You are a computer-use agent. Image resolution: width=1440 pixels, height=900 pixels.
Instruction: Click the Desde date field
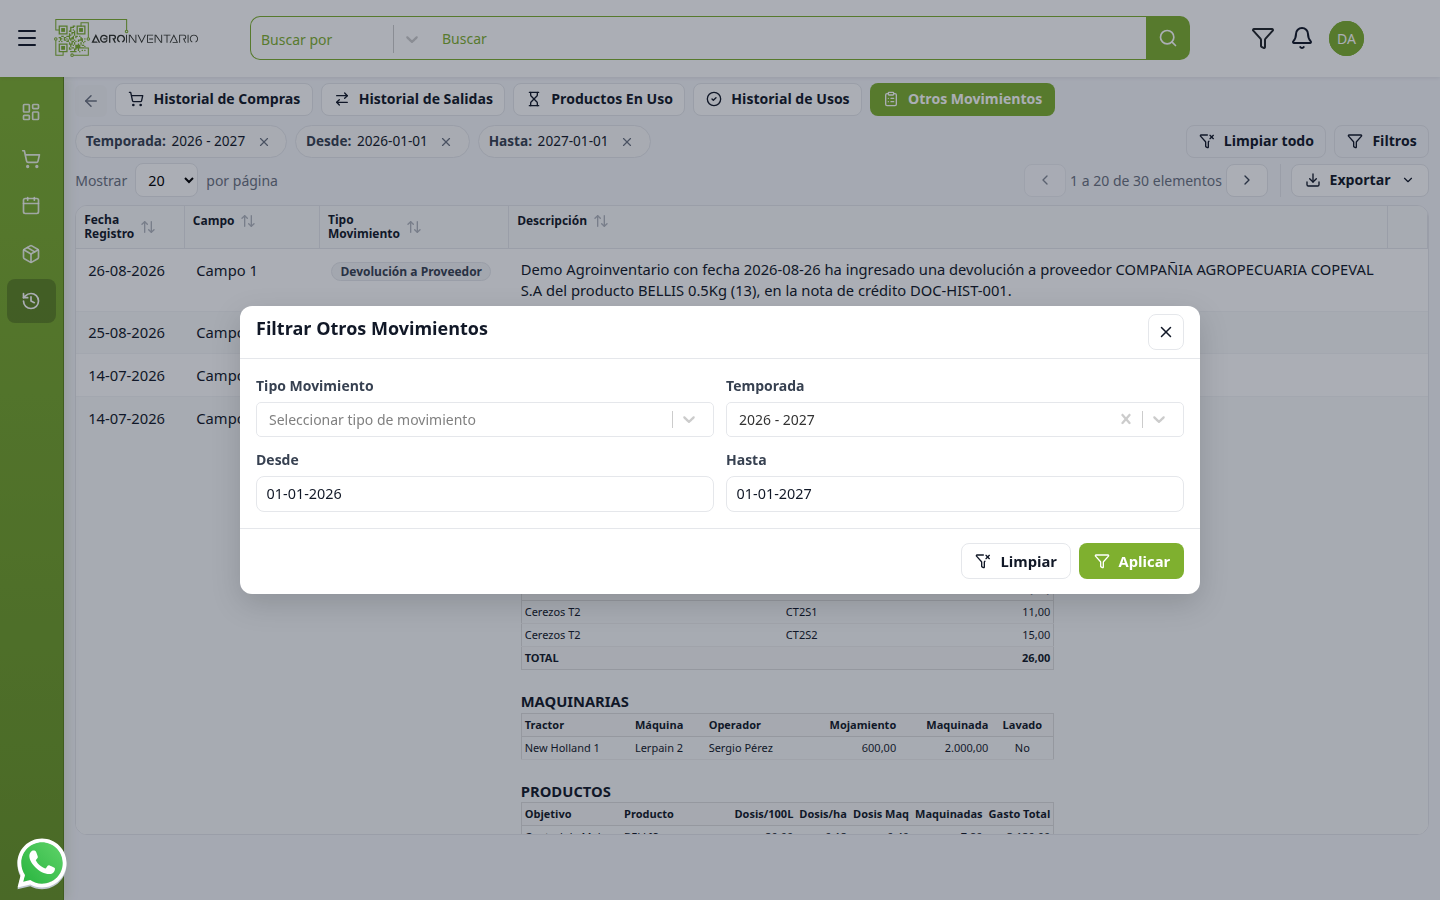click(485, 494)
